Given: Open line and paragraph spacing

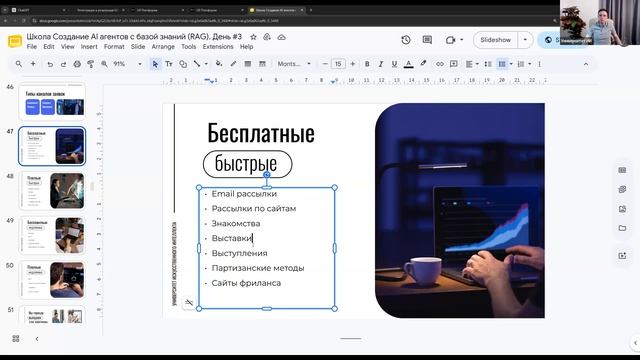Looking at the screenshot, I should (488, 64).
